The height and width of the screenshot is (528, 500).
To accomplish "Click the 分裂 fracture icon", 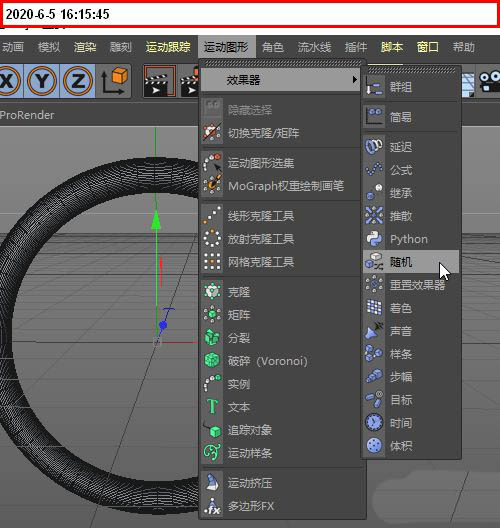I will tap(212, 337).
